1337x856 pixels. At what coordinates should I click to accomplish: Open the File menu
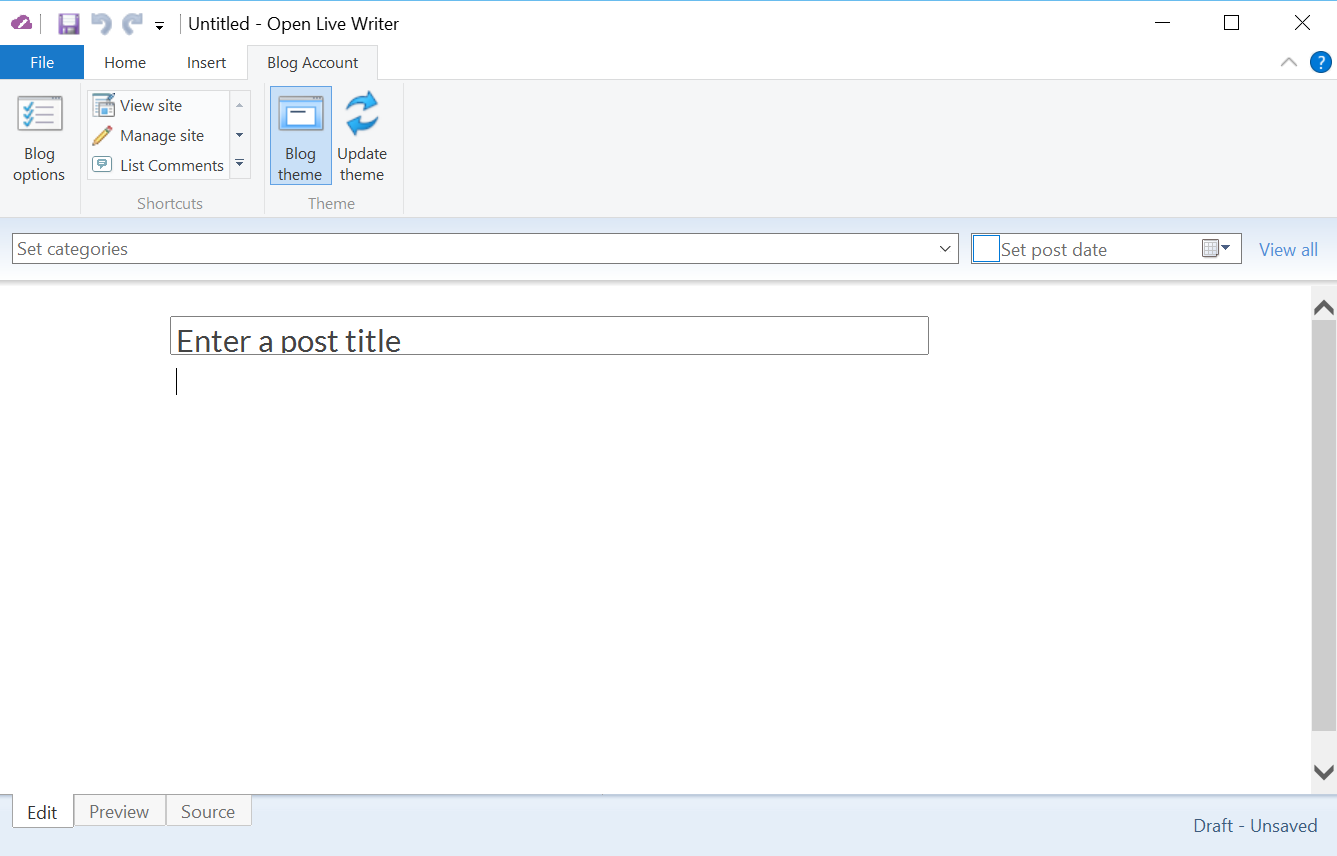coord(42,62)
